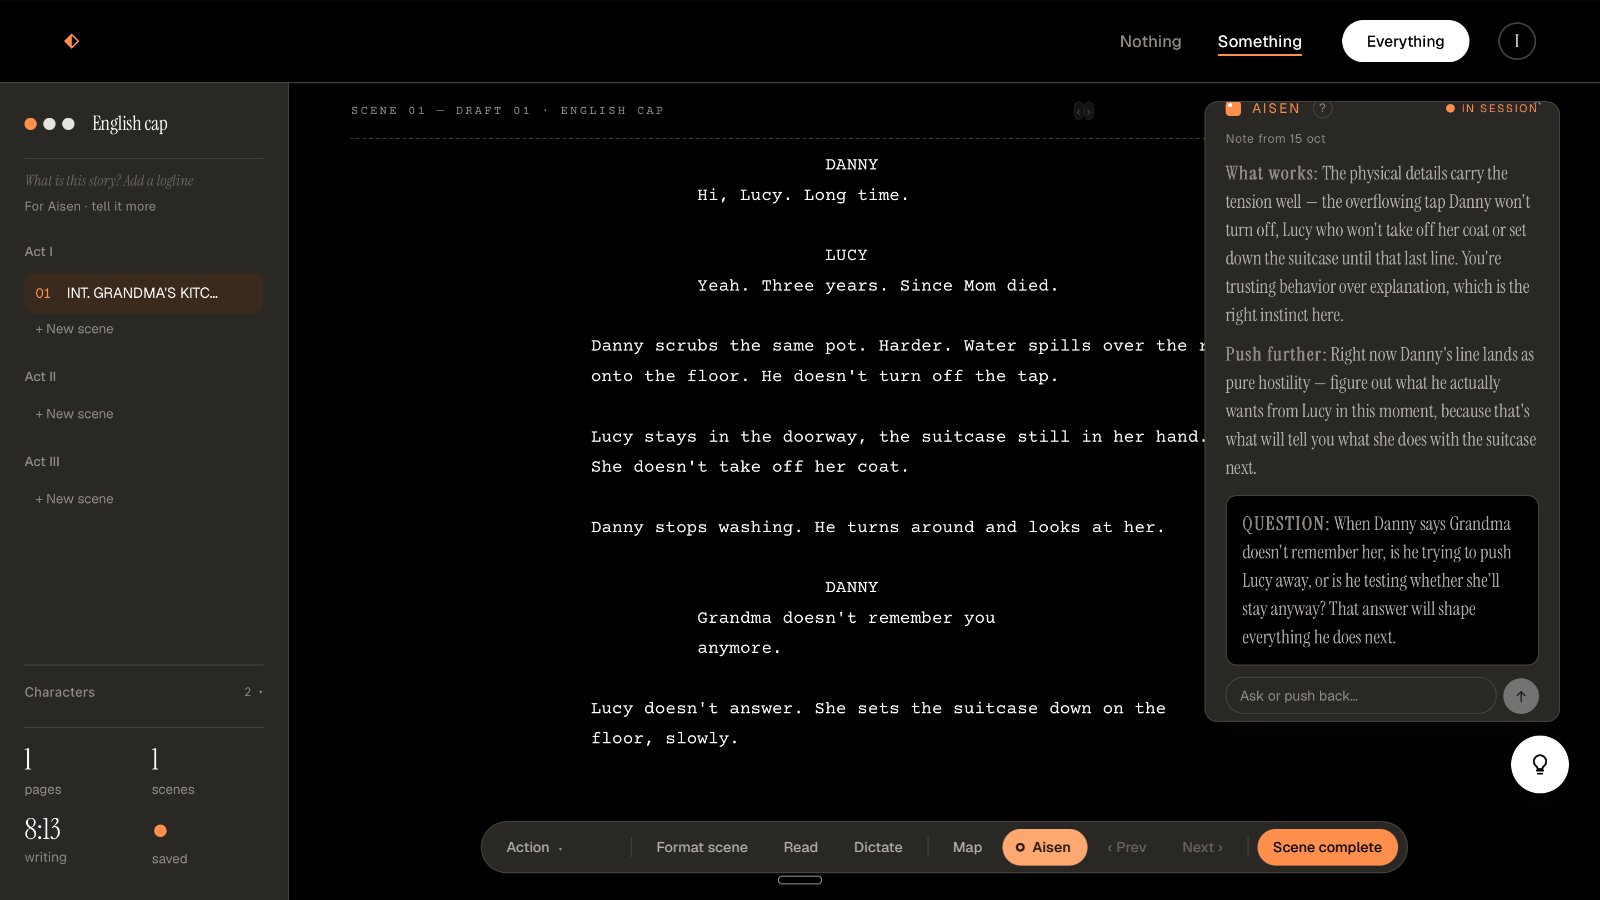The width and height of the screenshot is (1600, 900).
Task: Click Format scene in the toolbar
Action: click(x=702, y=847)
